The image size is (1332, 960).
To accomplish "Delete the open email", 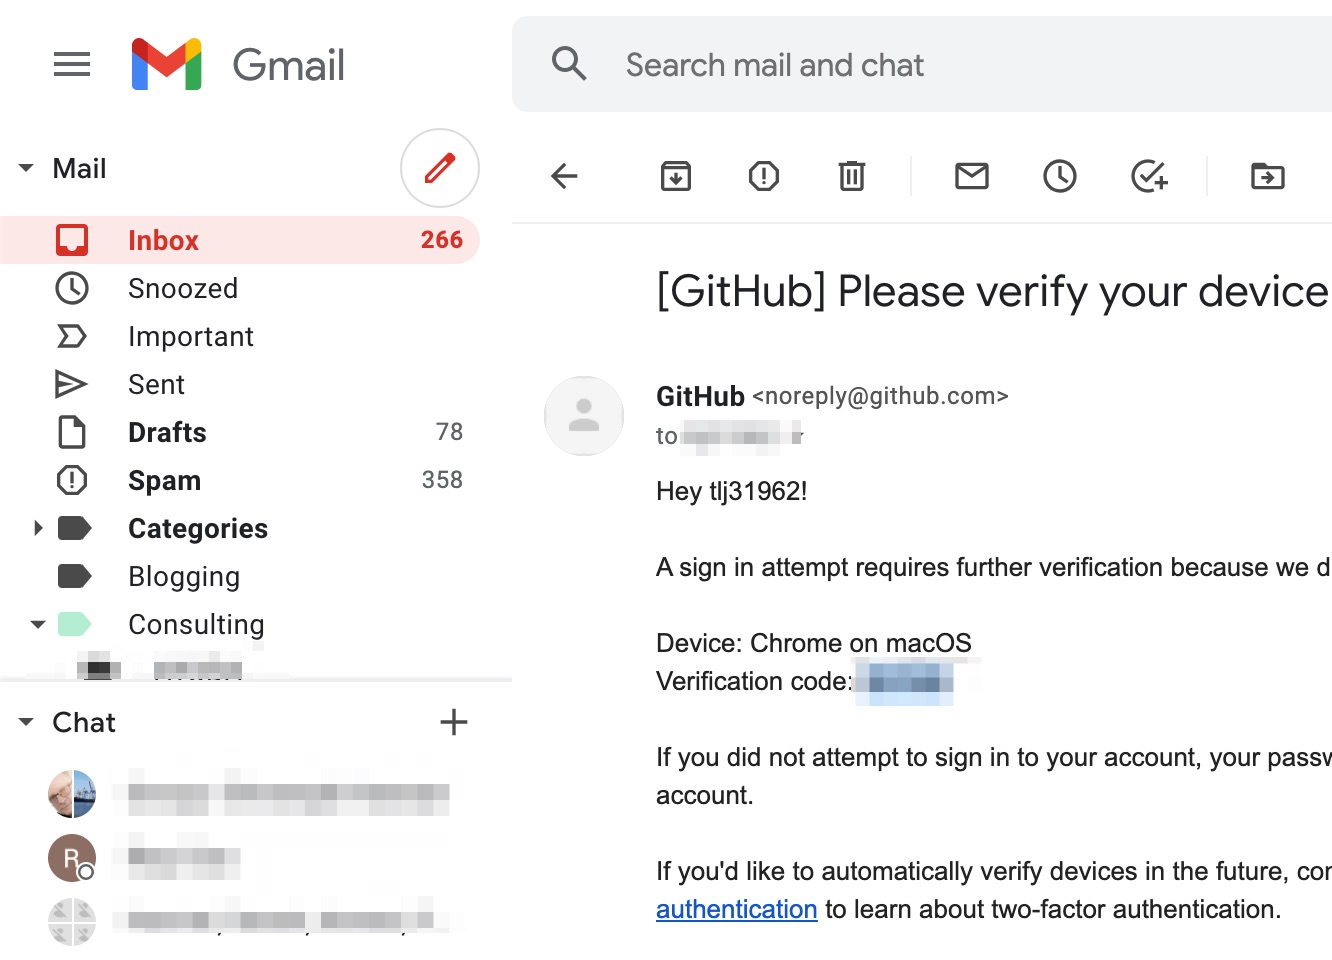I will tap(851, 175).
